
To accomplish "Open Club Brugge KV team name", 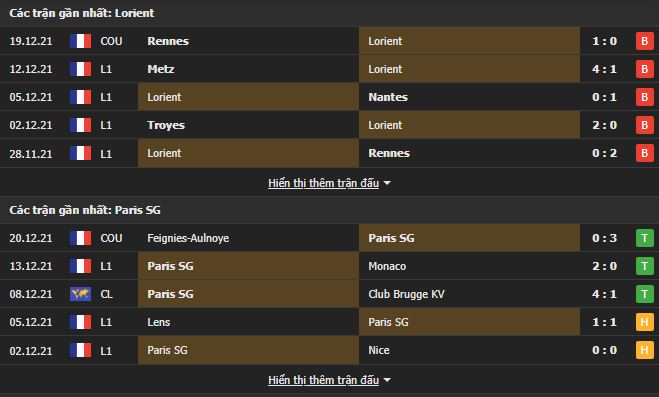I will 406,294.
